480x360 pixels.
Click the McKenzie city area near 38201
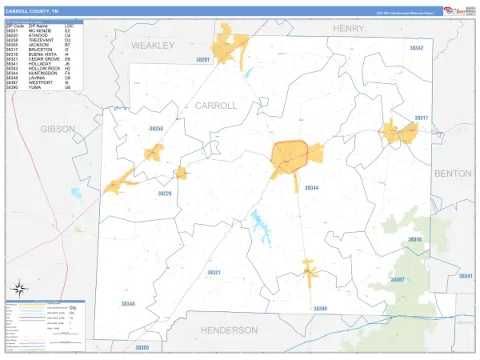[x=230, y=44]
